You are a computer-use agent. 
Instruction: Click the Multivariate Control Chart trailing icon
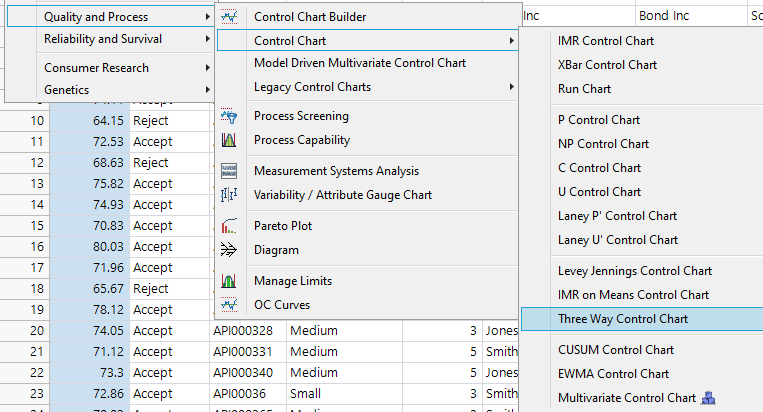pyautogui.click(x=708, y=398)
